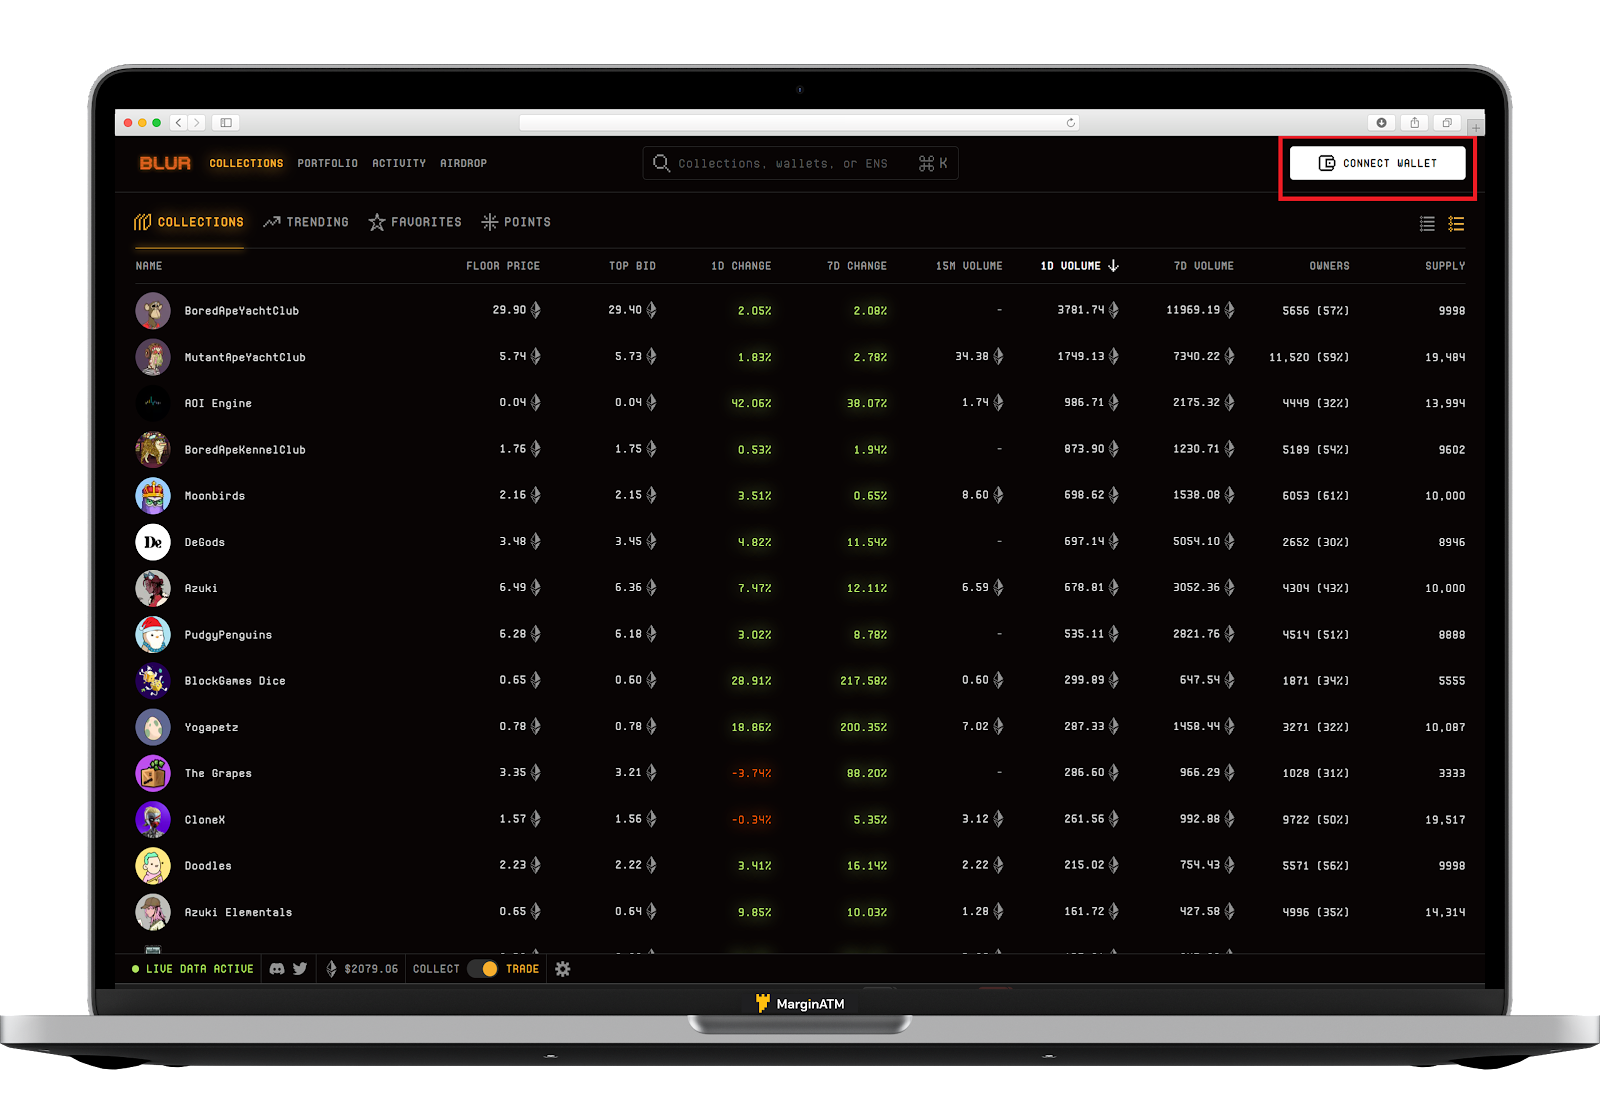The width and height of the screenshot is (1600, 1115).
Task: Sort by Supply column
Action: (1445, 266)
